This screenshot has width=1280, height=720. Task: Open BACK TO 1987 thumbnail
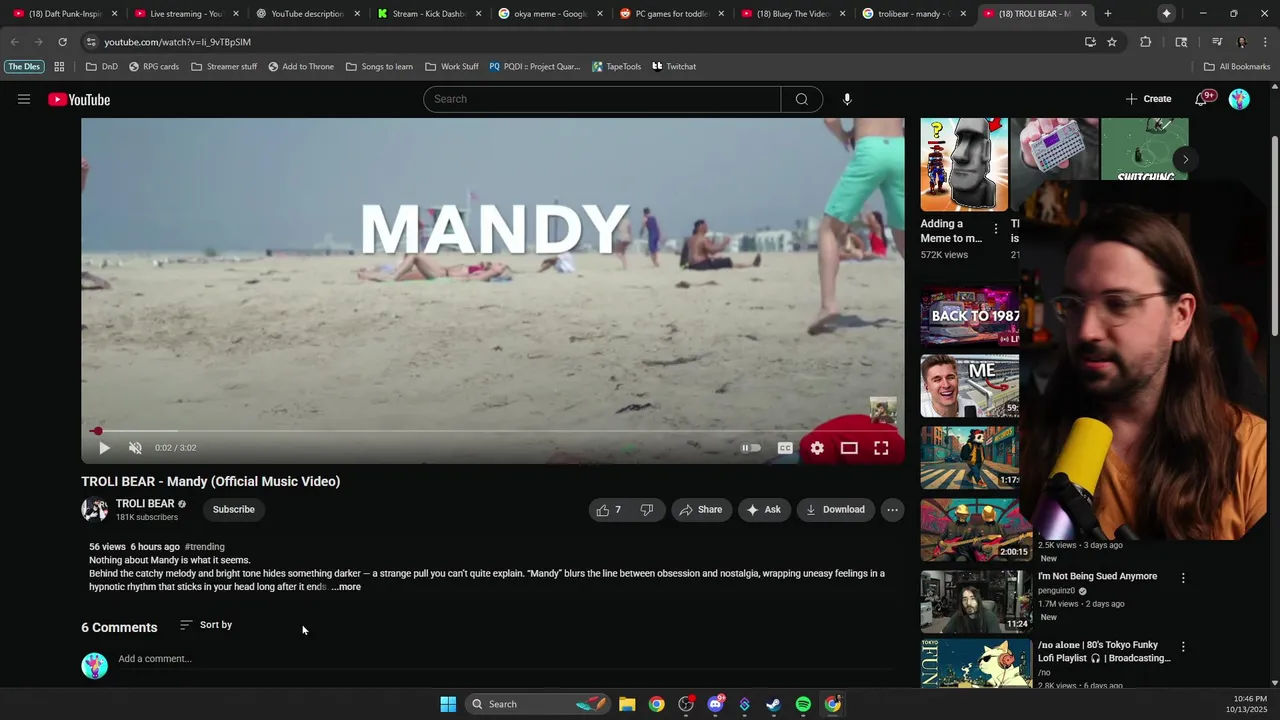pos(970,316)
